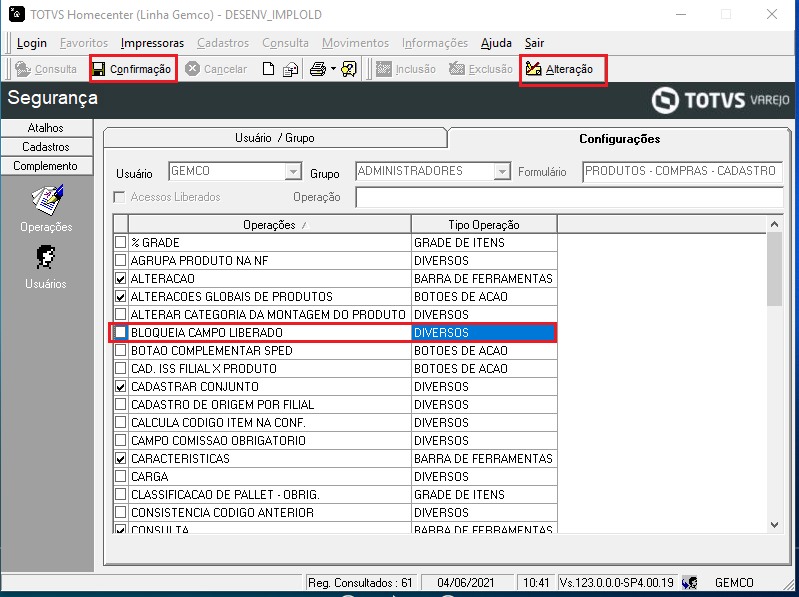Select the Configurações tab

[619, 139]
